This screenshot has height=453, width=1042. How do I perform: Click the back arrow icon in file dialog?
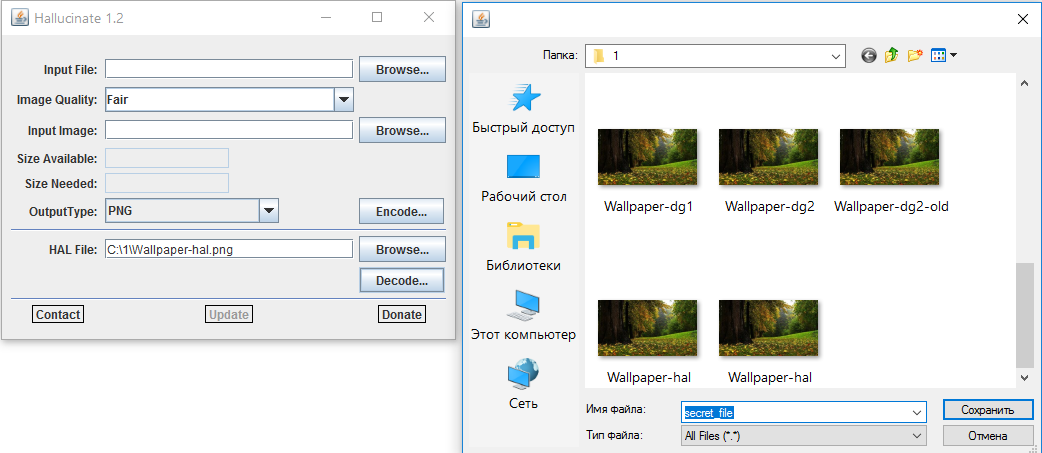coord(867,55)
